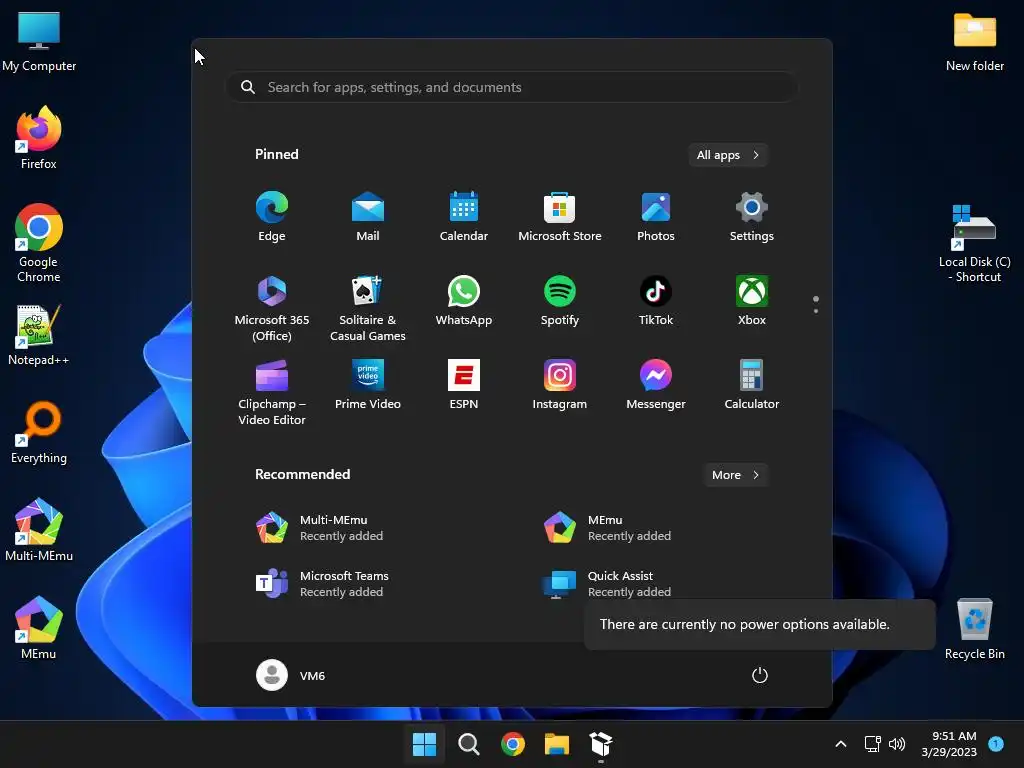Open the clock and date panel
The image size is (1024, 768).
coord(949,744)
